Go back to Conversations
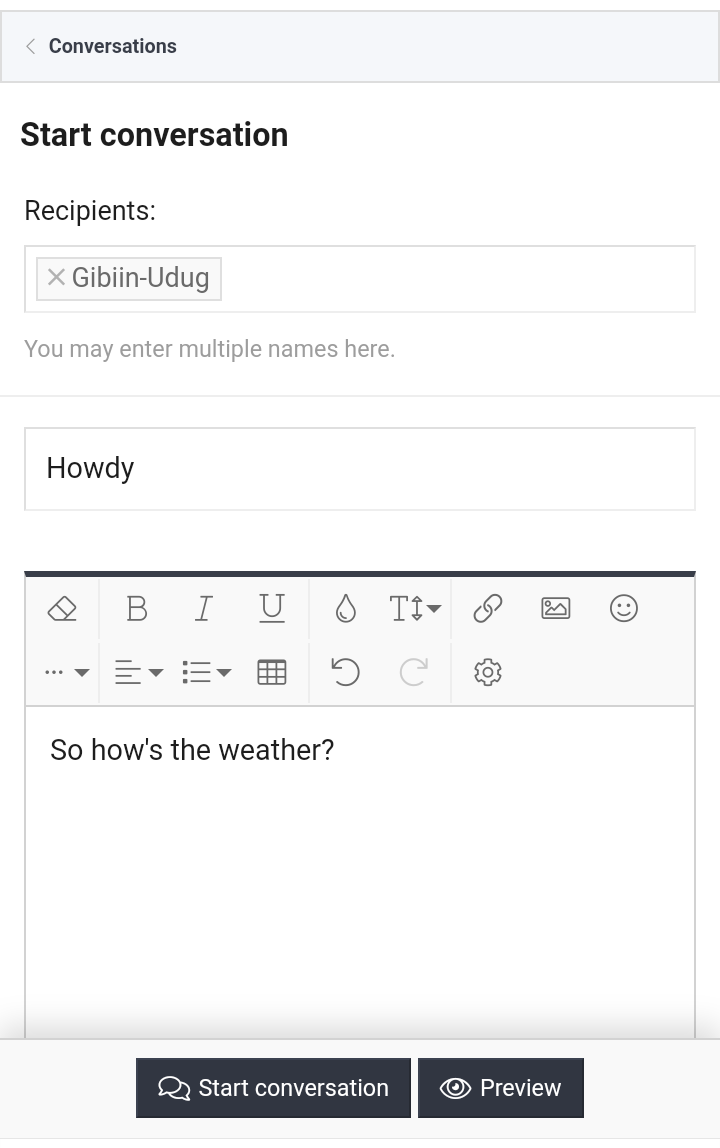Viewport: 720px width, 1148px height. [102, 46]
